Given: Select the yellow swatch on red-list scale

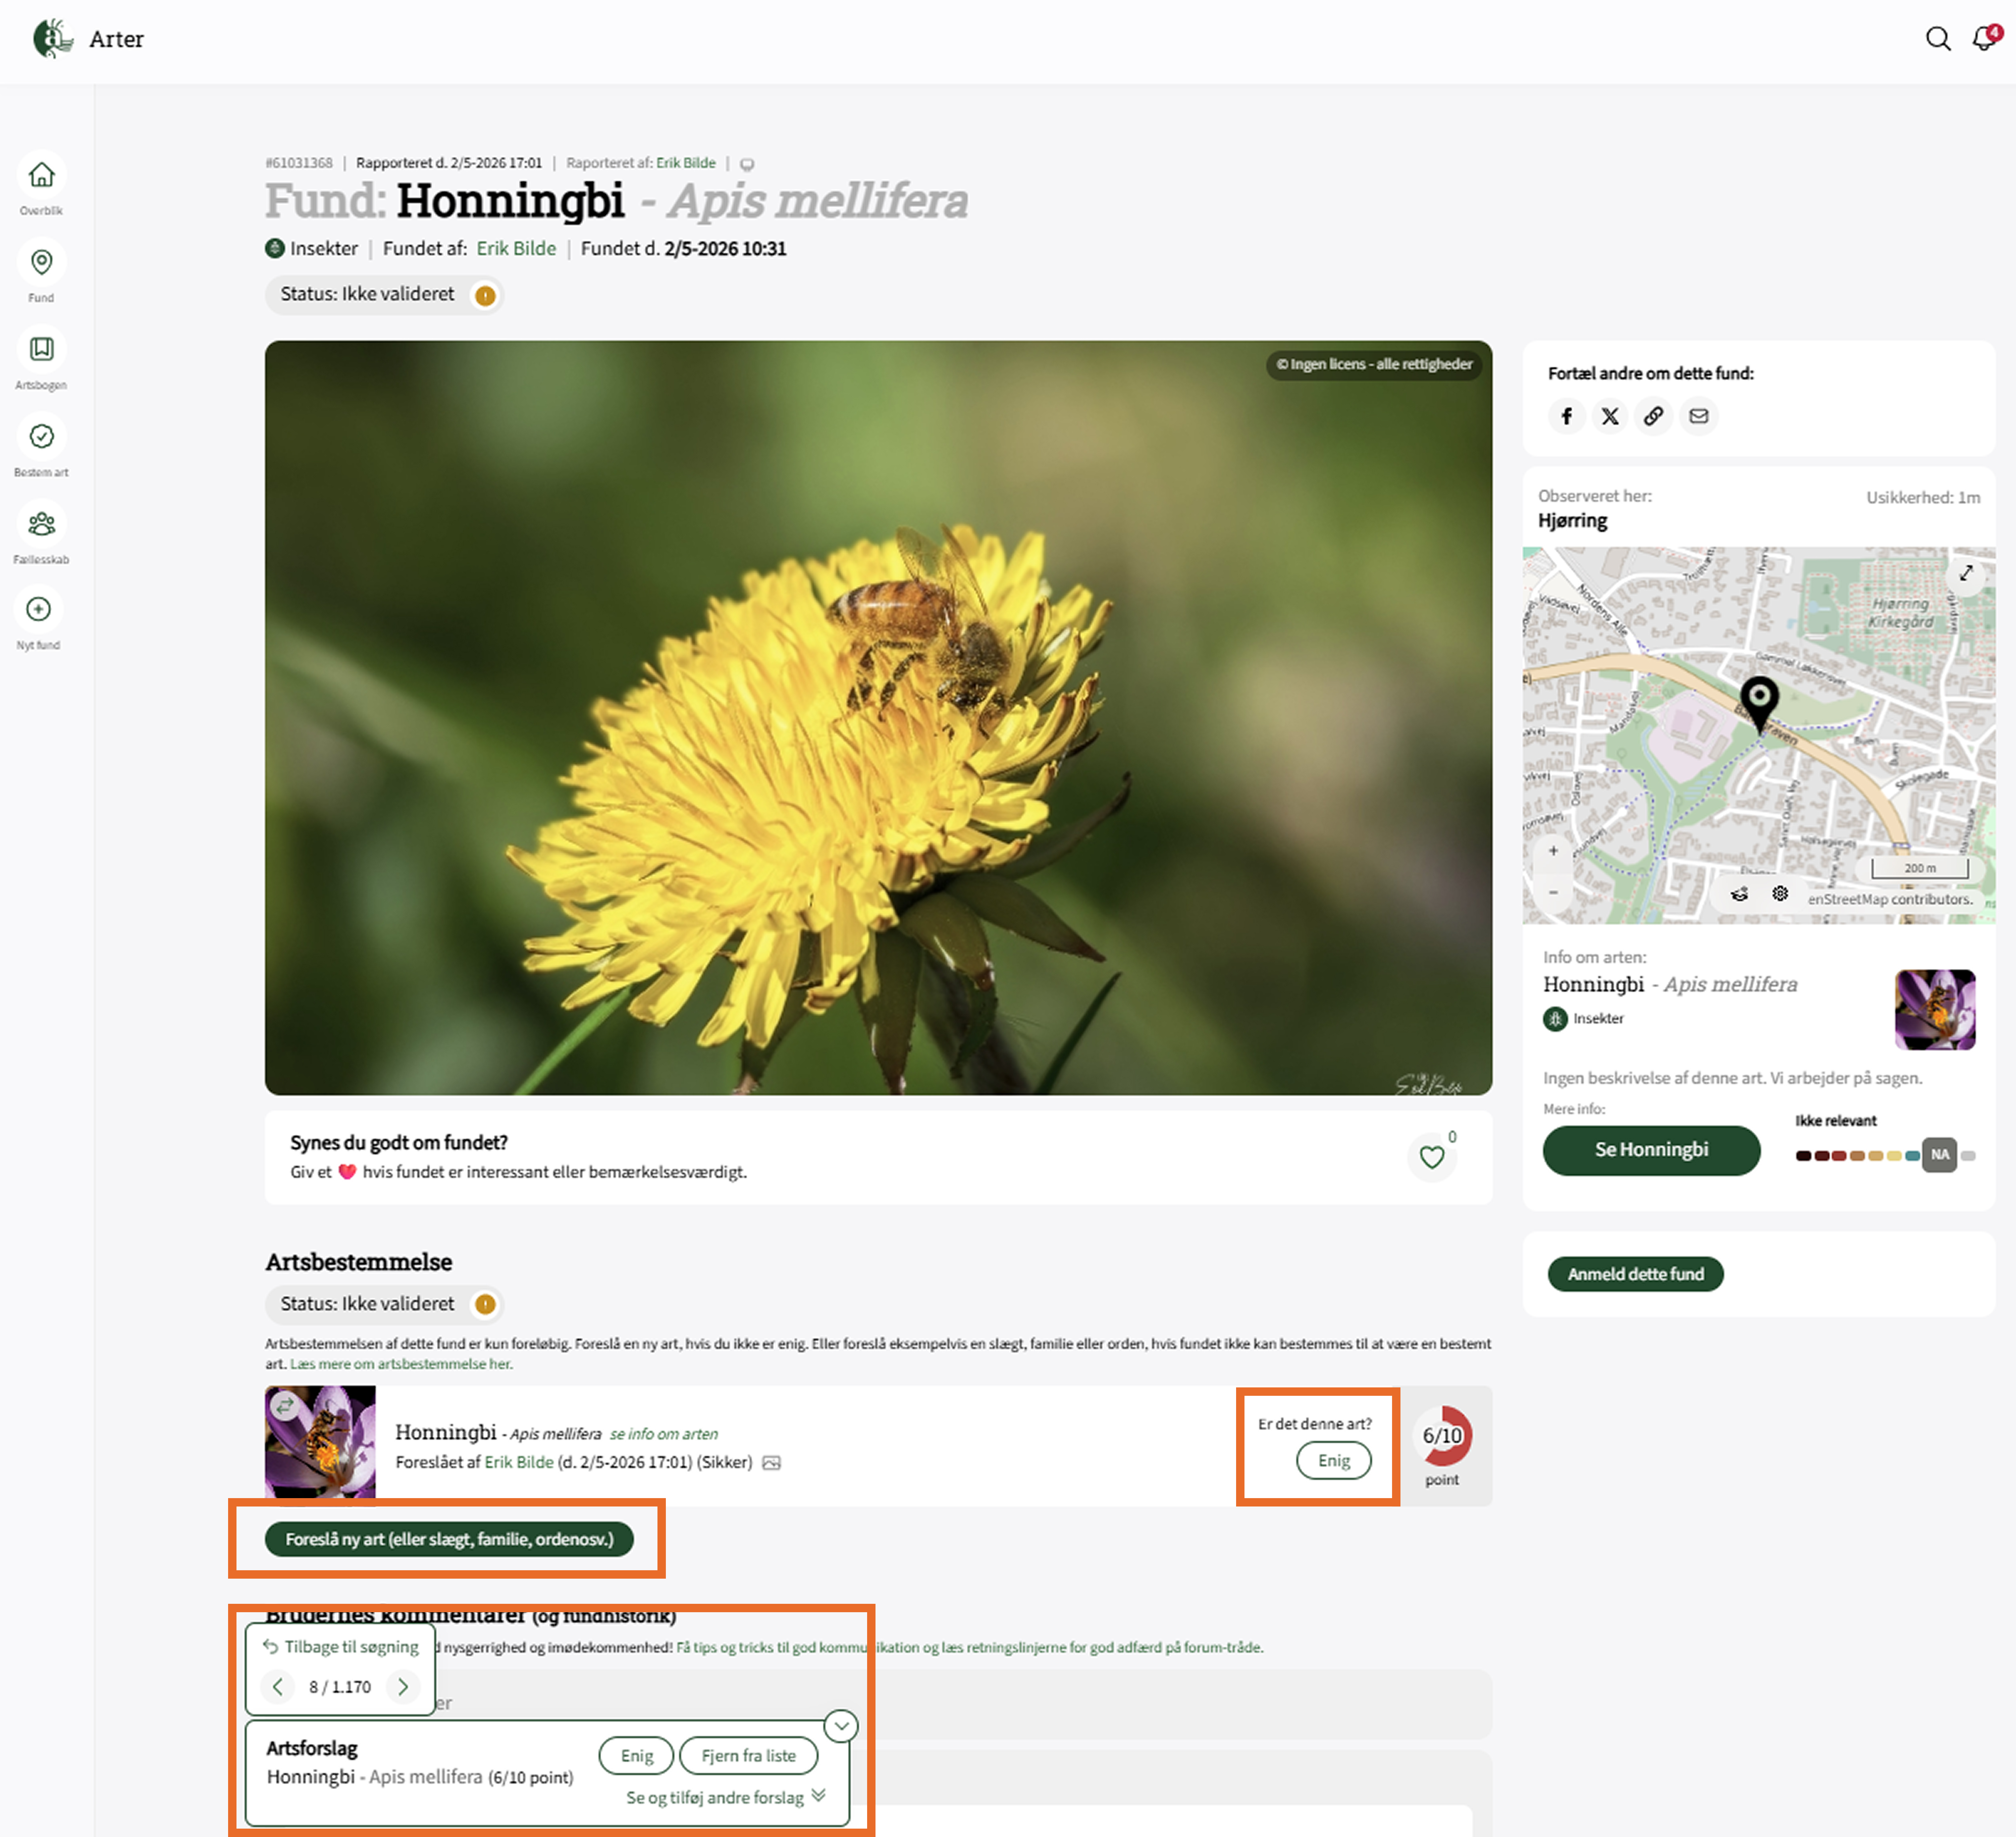Looking at the screenshot, I should click(1894, 1156).
